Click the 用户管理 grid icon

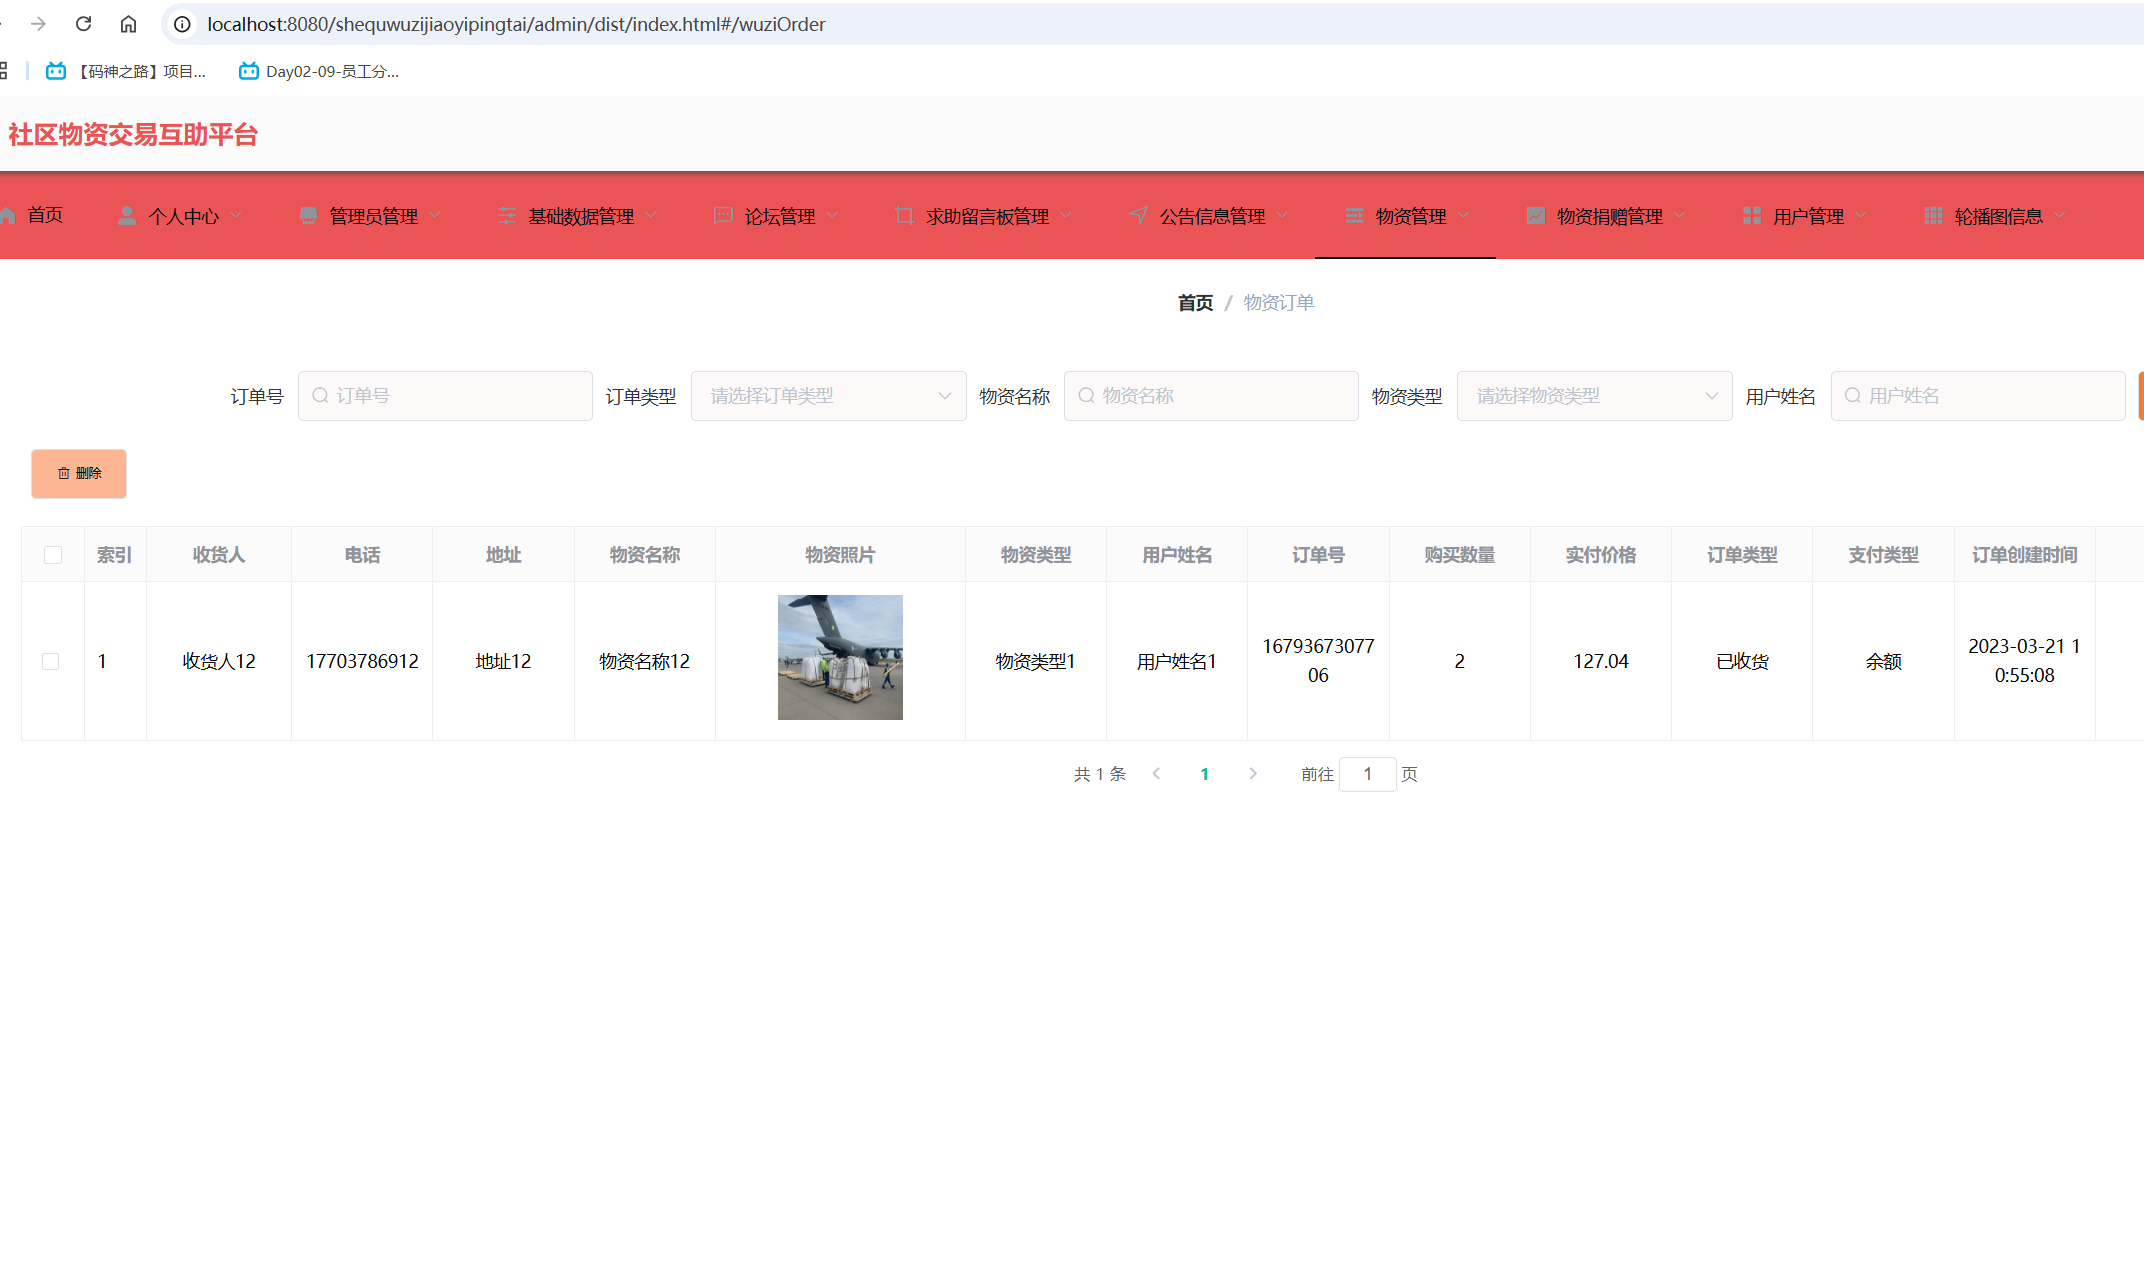(1752, 216)
